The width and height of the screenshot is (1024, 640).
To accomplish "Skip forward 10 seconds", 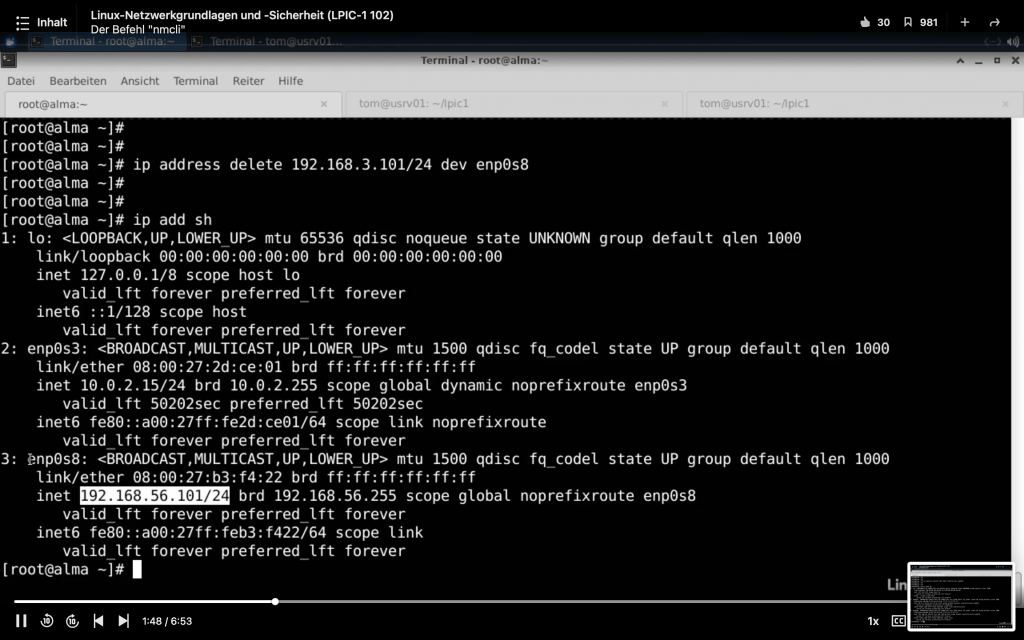I will pyautogui.click(x=72, y=621).
